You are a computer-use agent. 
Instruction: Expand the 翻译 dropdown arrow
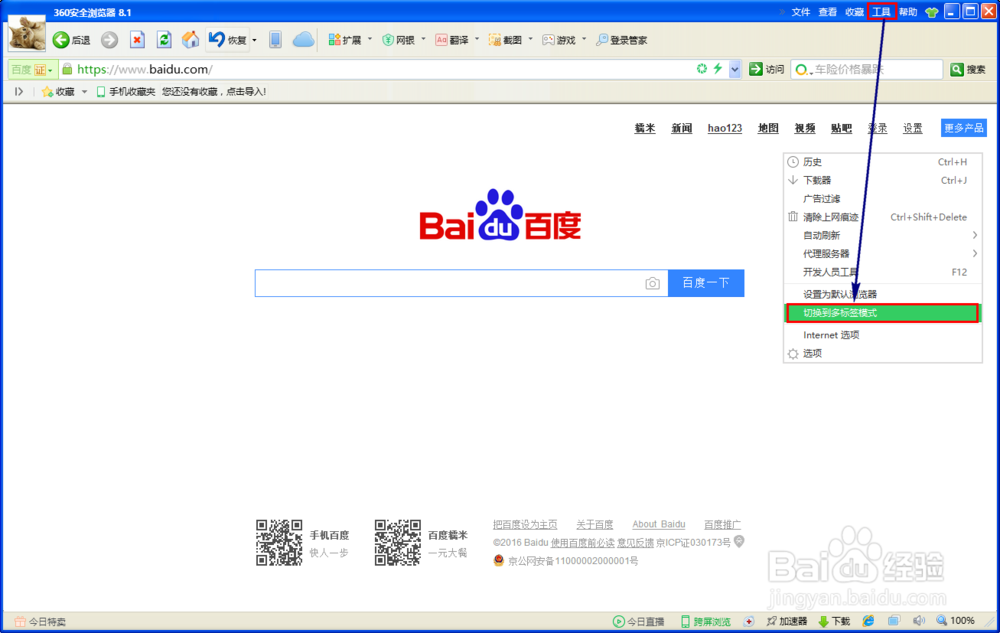click(x=477, y=40)
